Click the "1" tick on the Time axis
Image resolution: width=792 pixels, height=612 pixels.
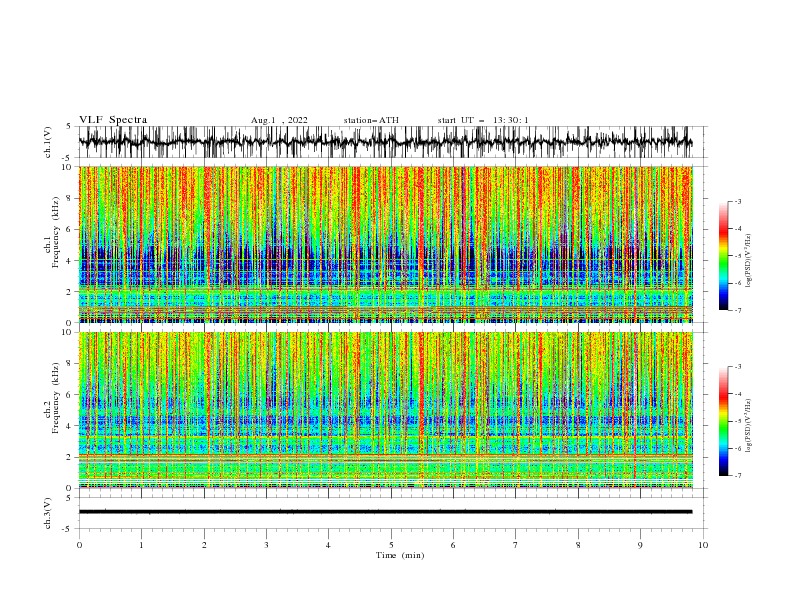pyautogui.click(x=141, y=545)
